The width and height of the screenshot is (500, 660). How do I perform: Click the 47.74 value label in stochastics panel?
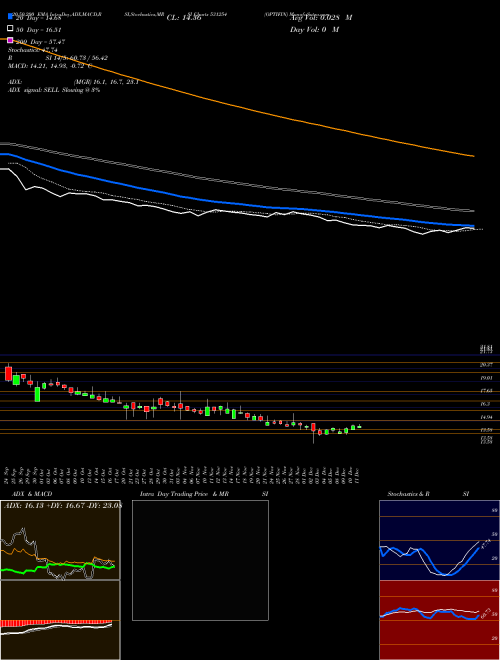click(484, 543)
